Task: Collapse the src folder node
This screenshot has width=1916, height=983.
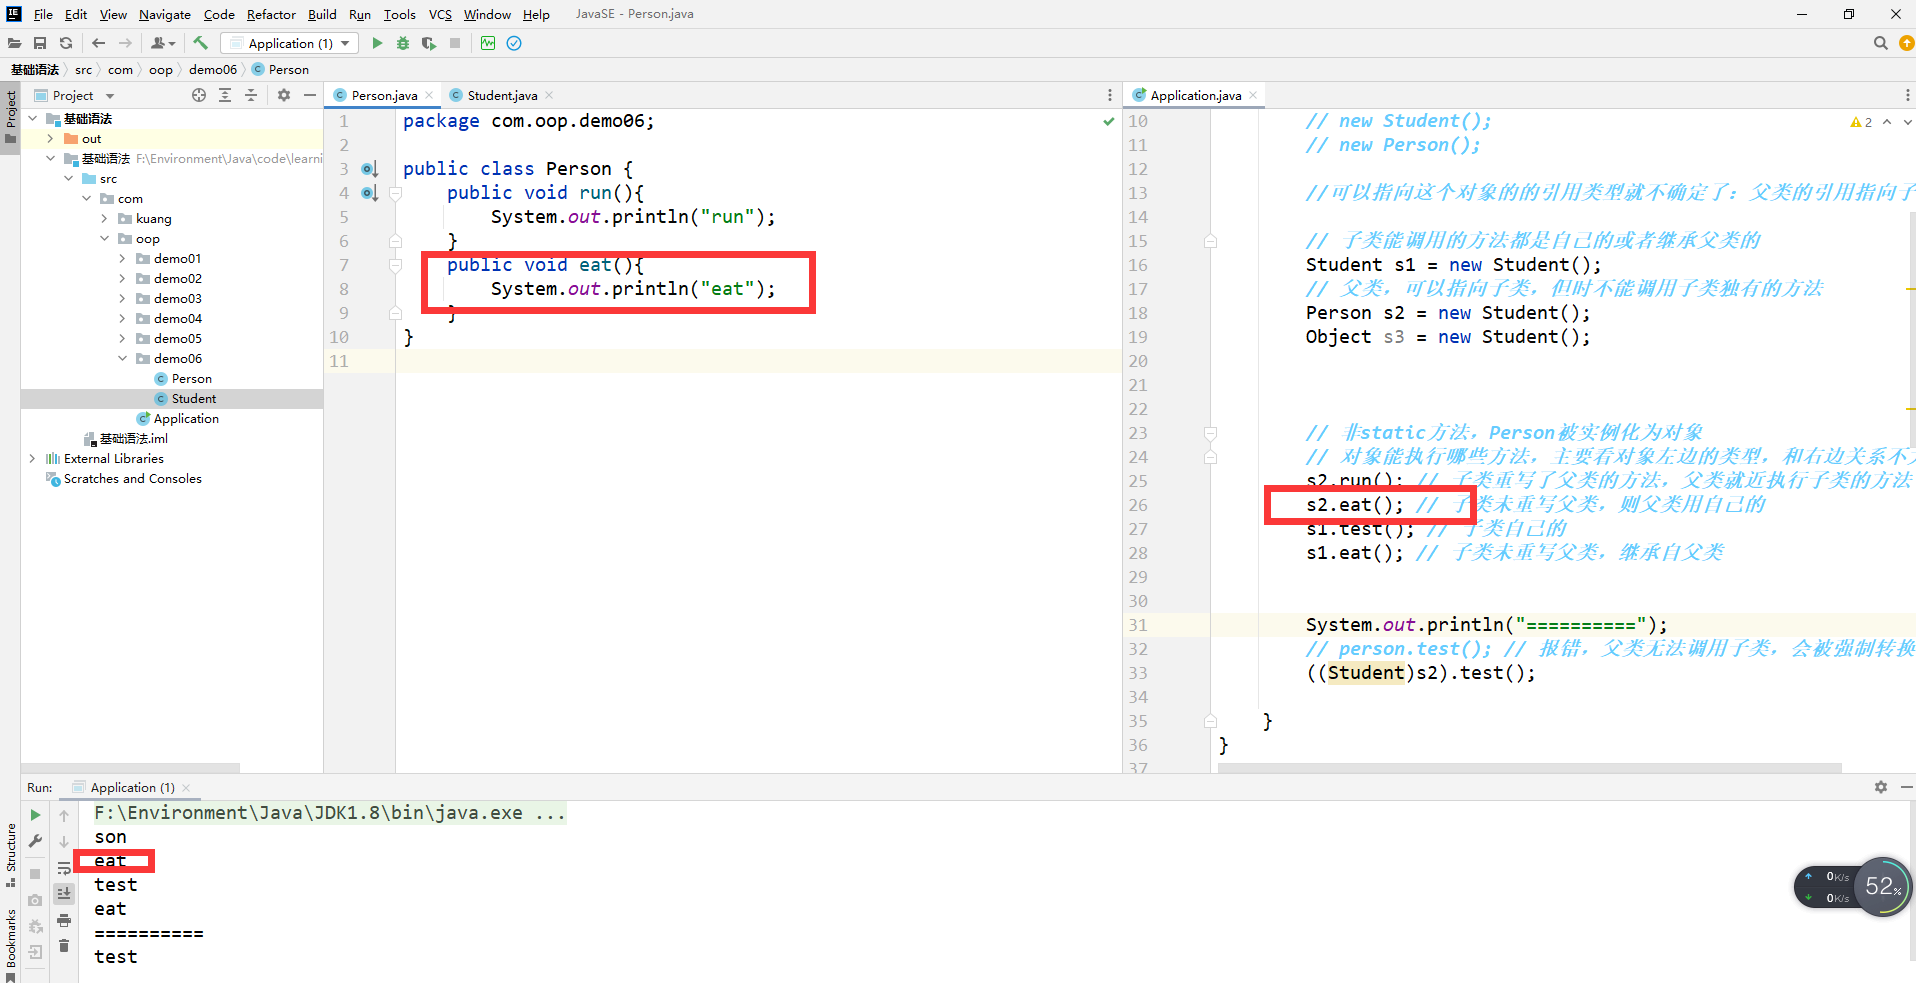Action: tap(68, 179)
